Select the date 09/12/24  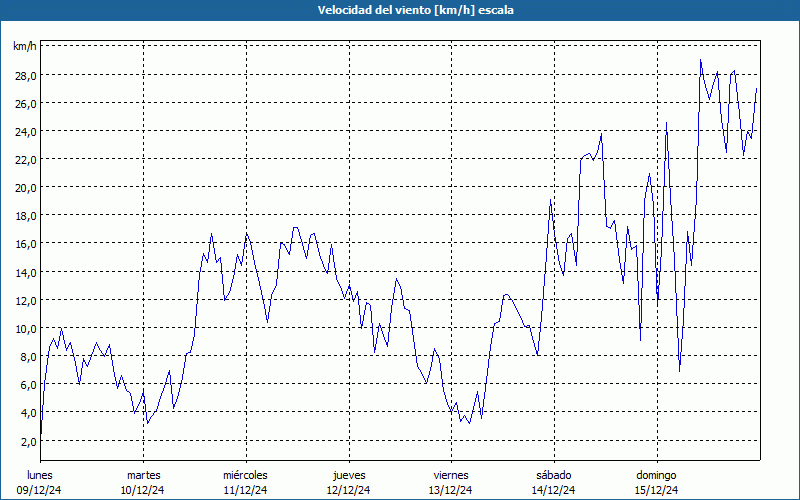tap(39, 490)
